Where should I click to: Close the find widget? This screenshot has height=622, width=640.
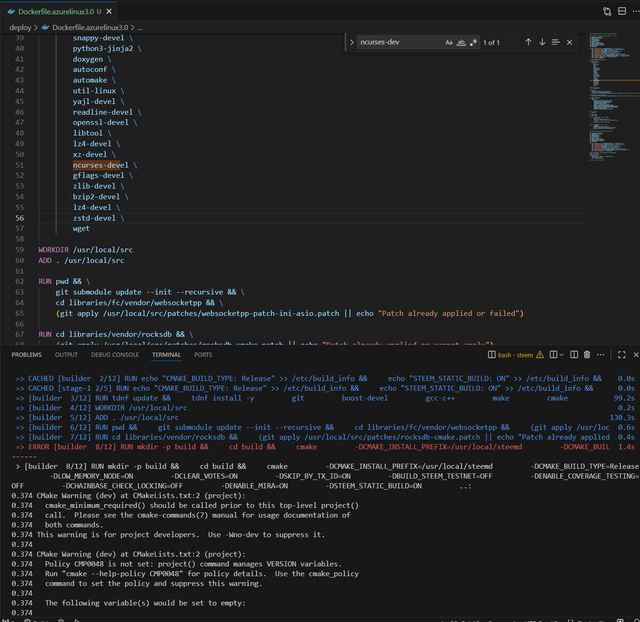569,42
